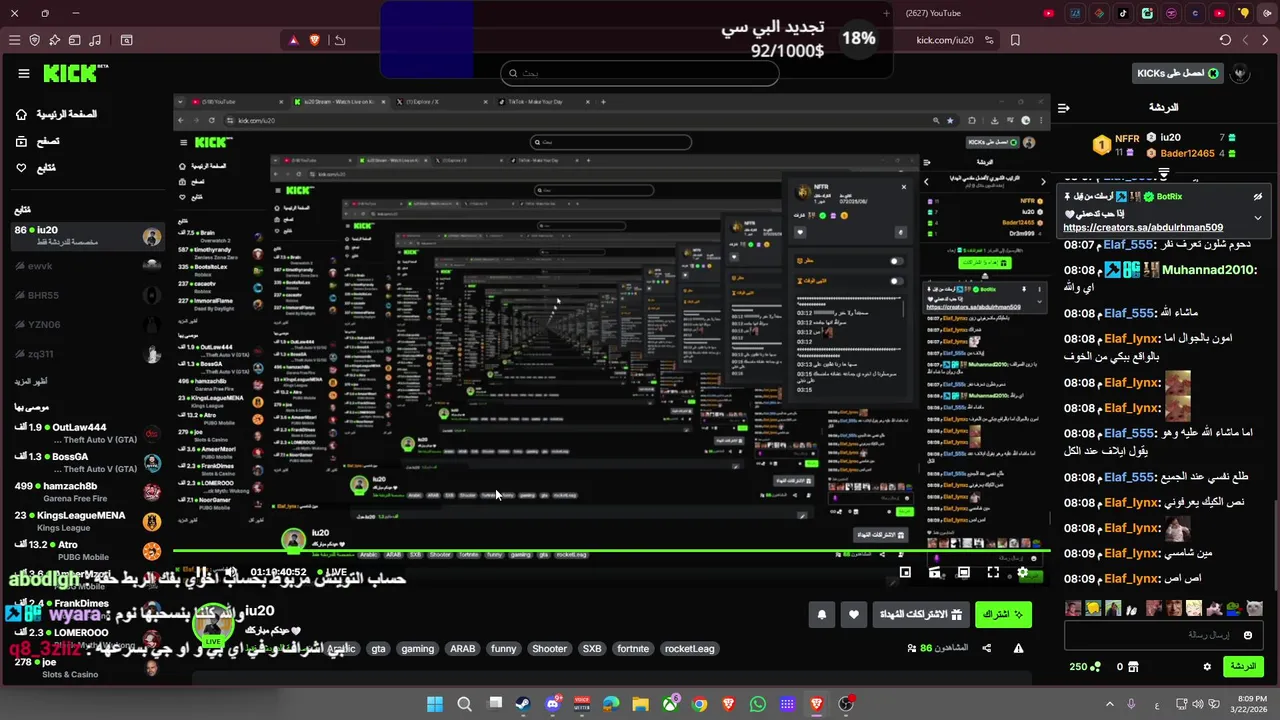This screenshot has width=1280, height=720.
Task: Open Brave Rewards triangle icon
Action: pyautogui.click(x=293, y=40)
